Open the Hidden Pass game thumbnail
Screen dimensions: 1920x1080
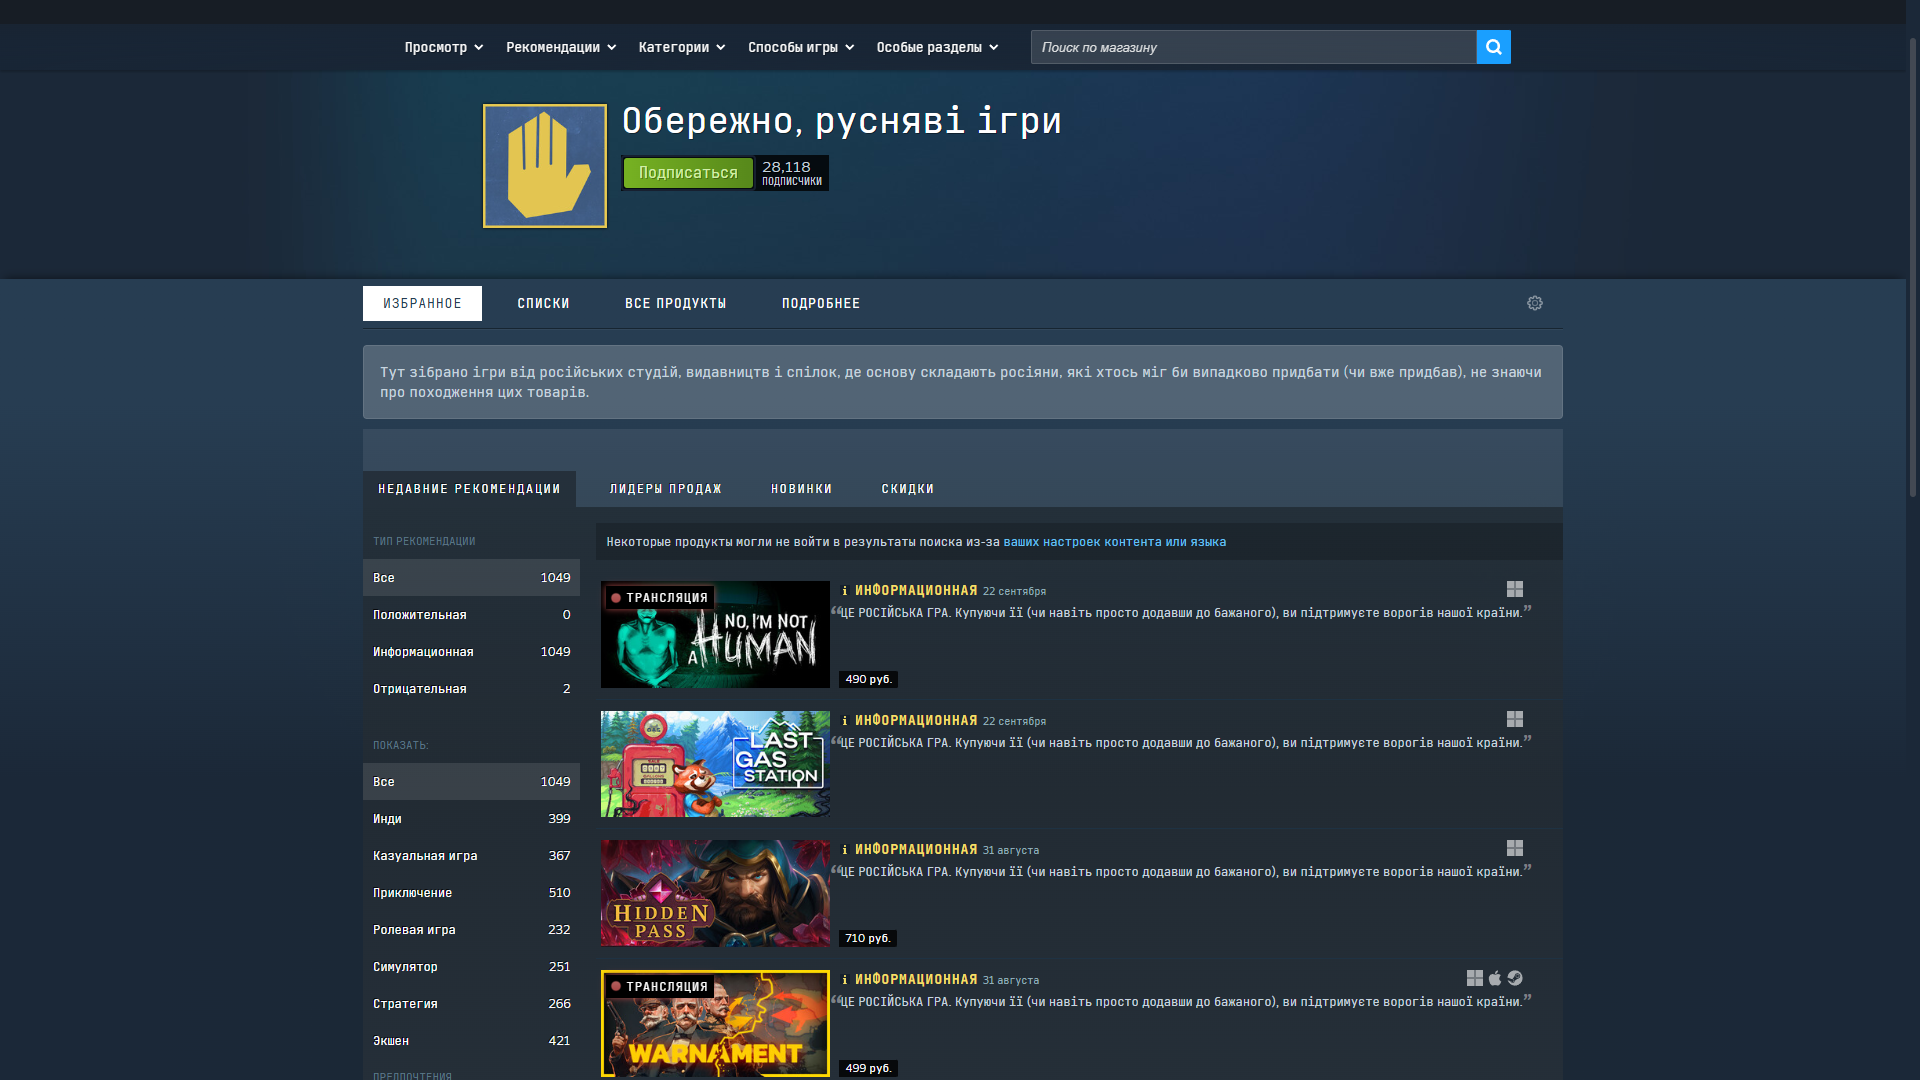tap(715, 893)
